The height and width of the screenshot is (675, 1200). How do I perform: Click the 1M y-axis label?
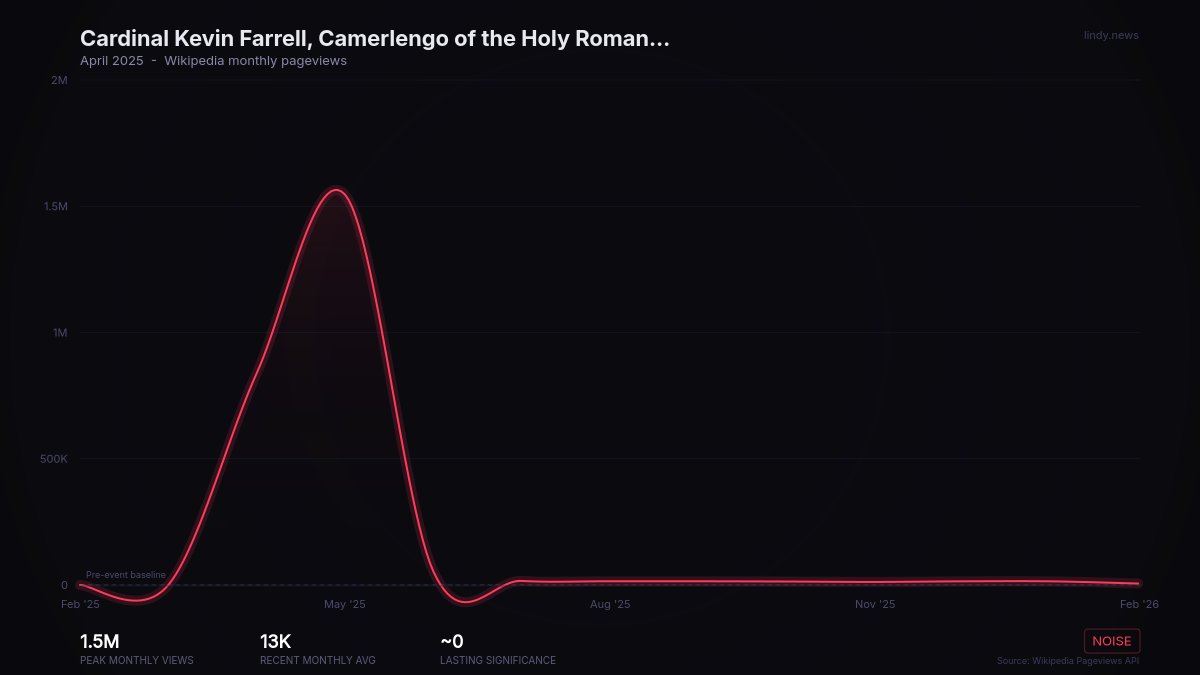60,333
